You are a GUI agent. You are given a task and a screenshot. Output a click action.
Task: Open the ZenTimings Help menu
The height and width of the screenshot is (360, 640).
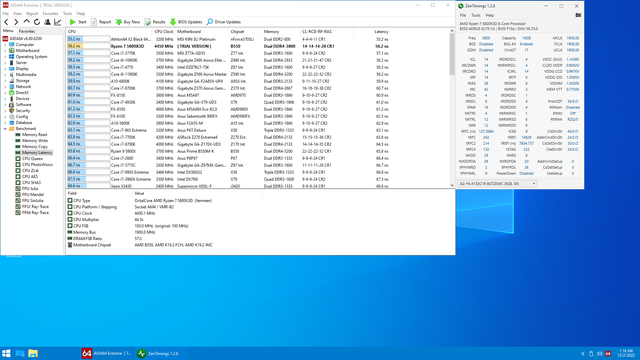click(x=489, y=15)
